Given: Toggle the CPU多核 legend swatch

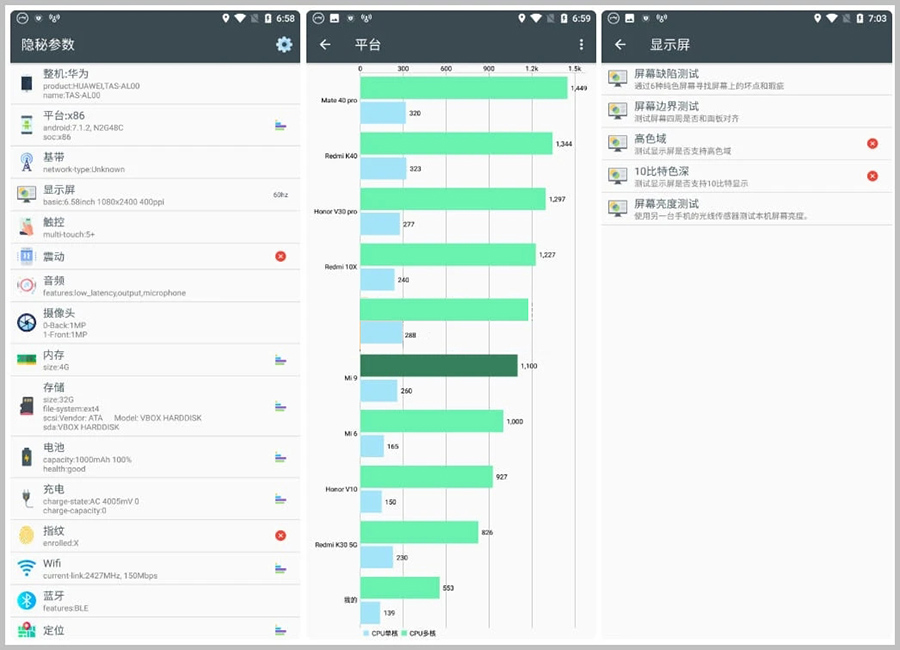Looking at the screenshot, I should coord(405,633).
